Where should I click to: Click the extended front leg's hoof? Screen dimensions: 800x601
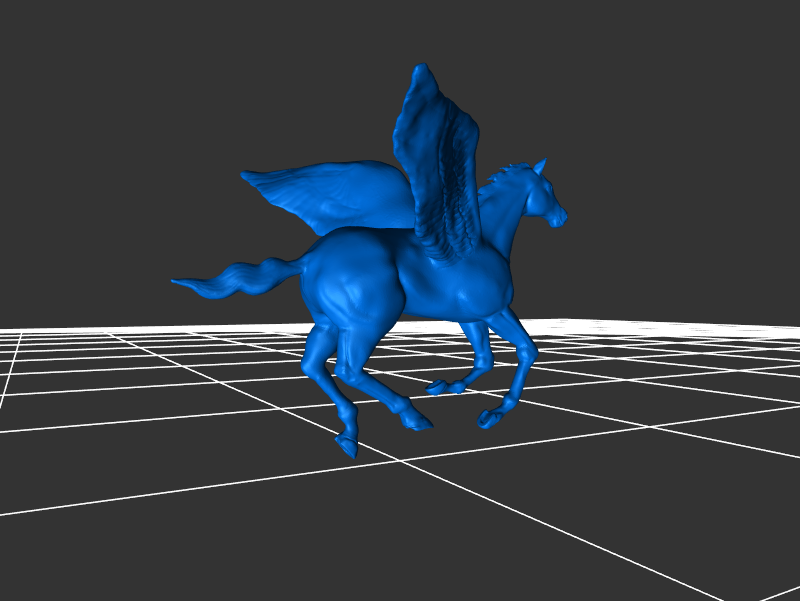pos(489,419)
